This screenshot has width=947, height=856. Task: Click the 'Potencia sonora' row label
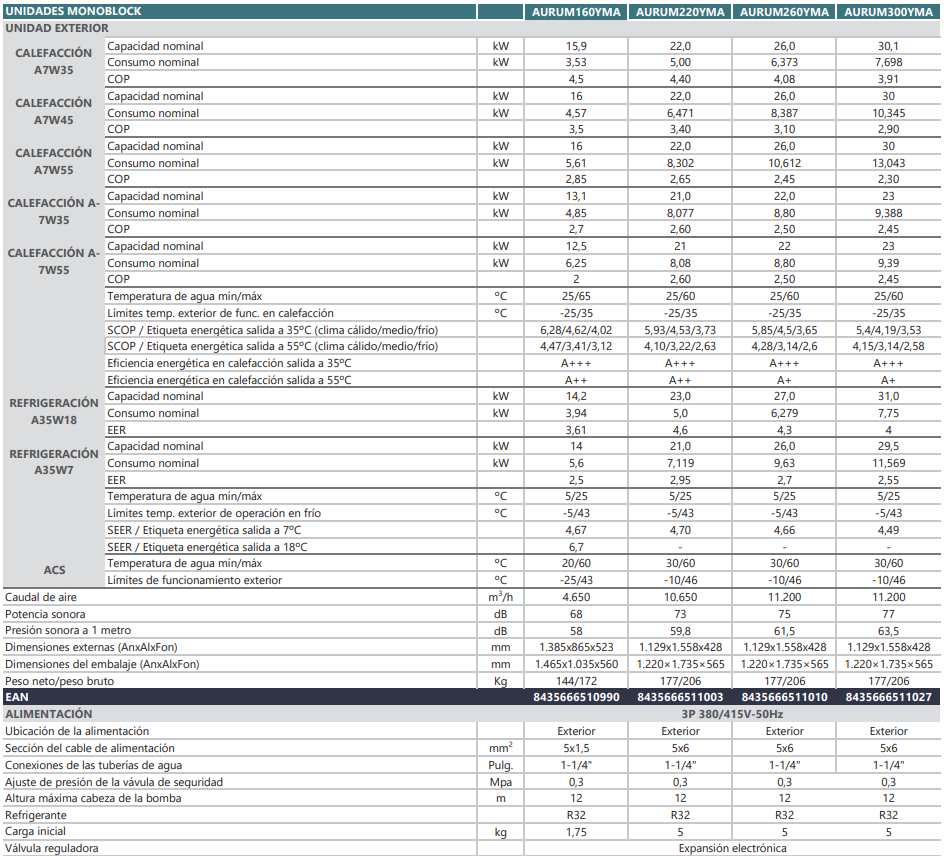click(x=45, y=614)
